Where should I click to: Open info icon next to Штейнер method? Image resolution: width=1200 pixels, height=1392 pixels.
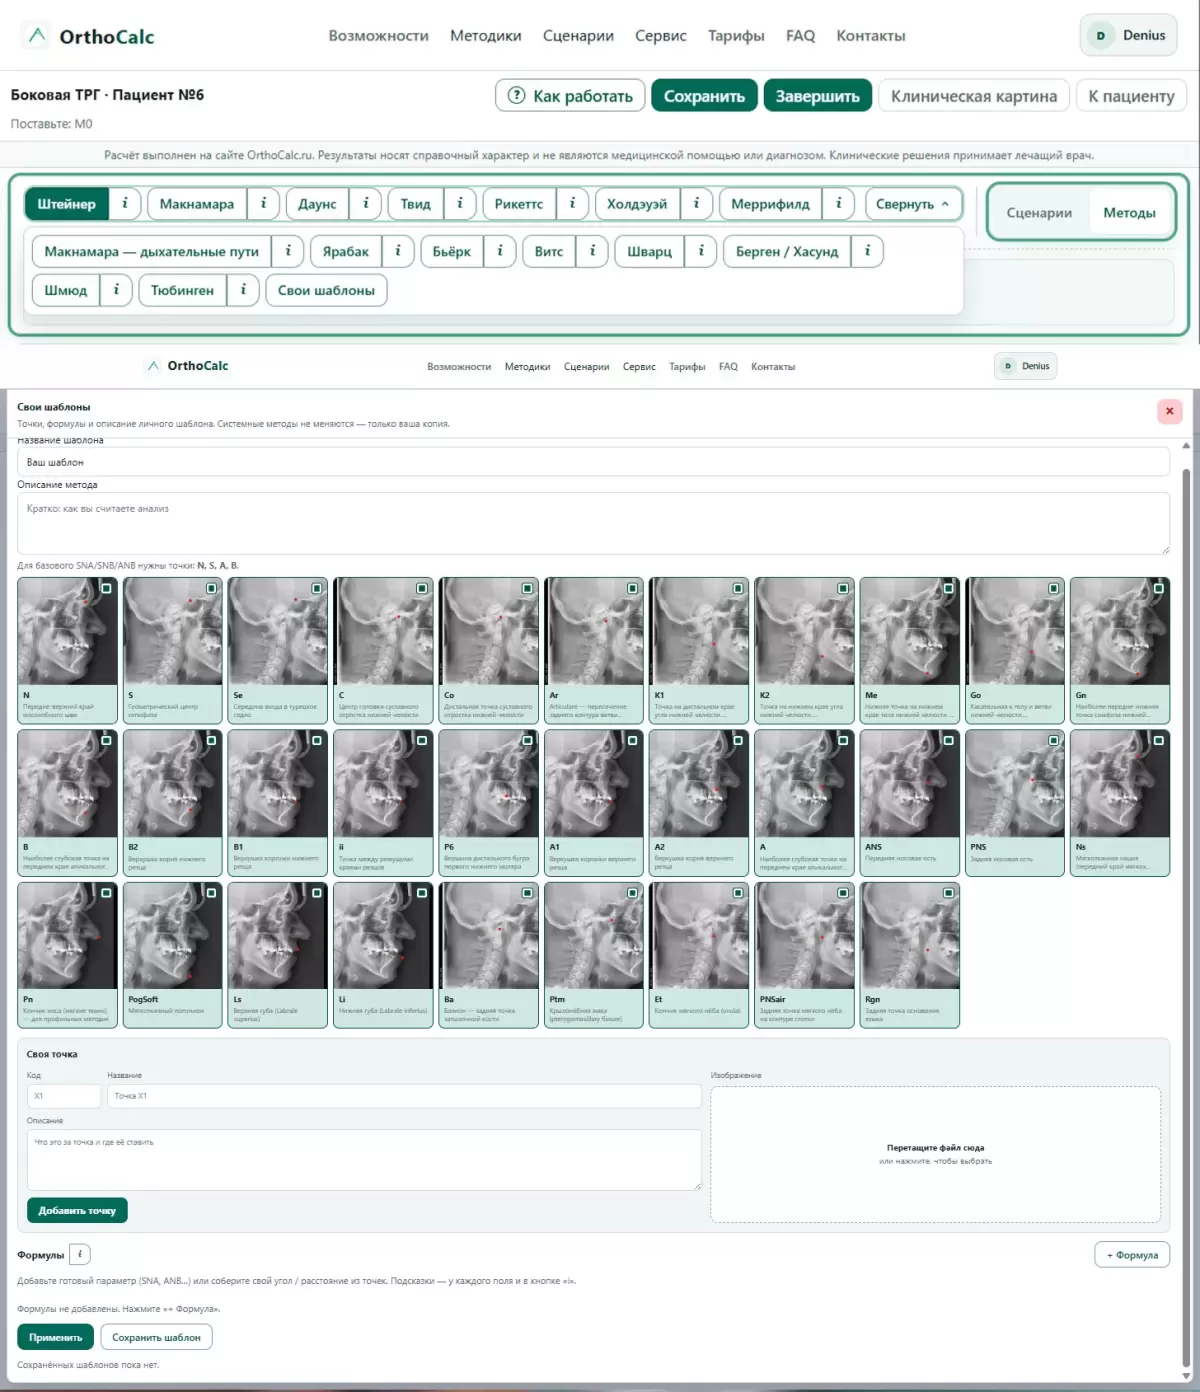tap(125, 204)
